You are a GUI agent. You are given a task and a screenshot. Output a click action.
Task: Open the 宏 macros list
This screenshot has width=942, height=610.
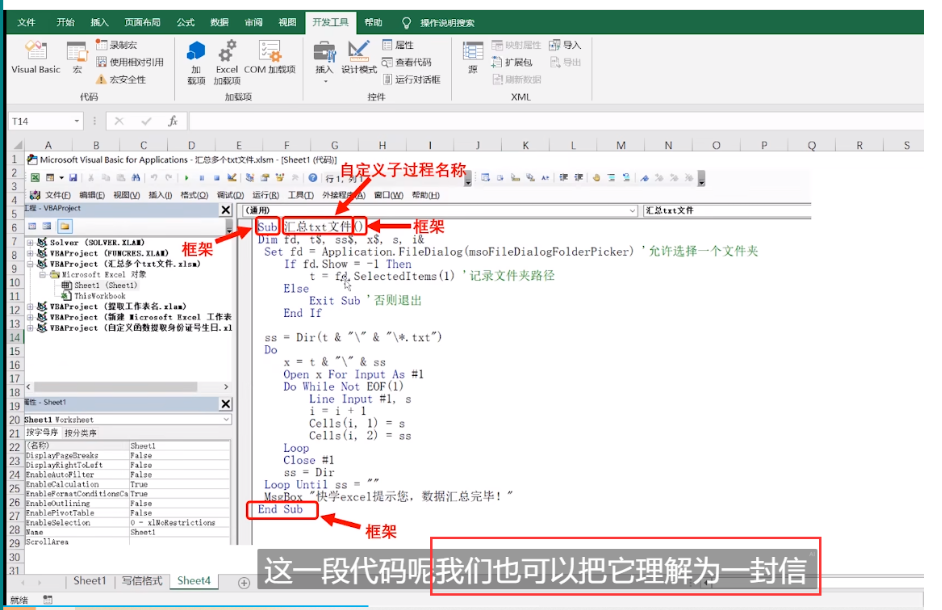tap(77, 58)
